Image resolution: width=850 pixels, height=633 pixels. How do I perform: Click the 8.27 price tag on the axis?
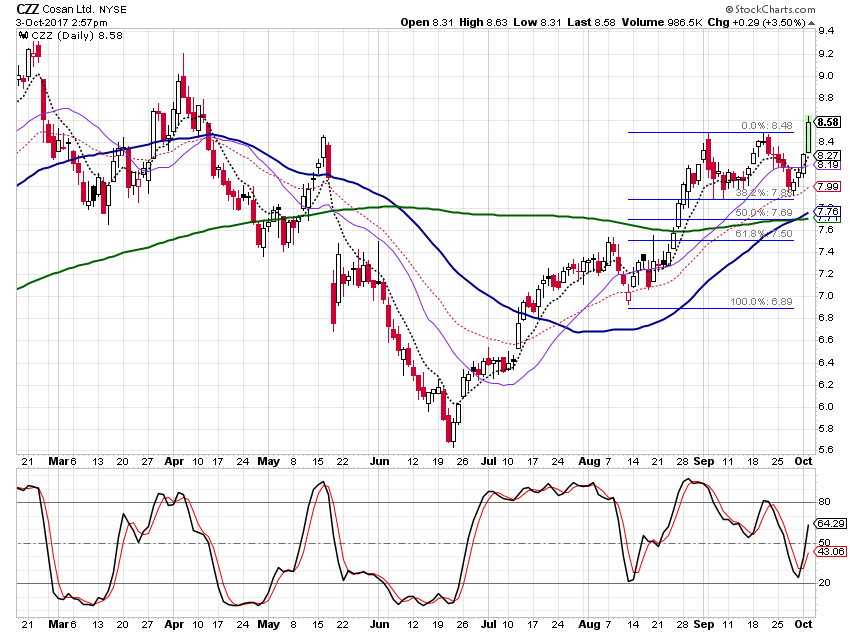coord(828,156)
